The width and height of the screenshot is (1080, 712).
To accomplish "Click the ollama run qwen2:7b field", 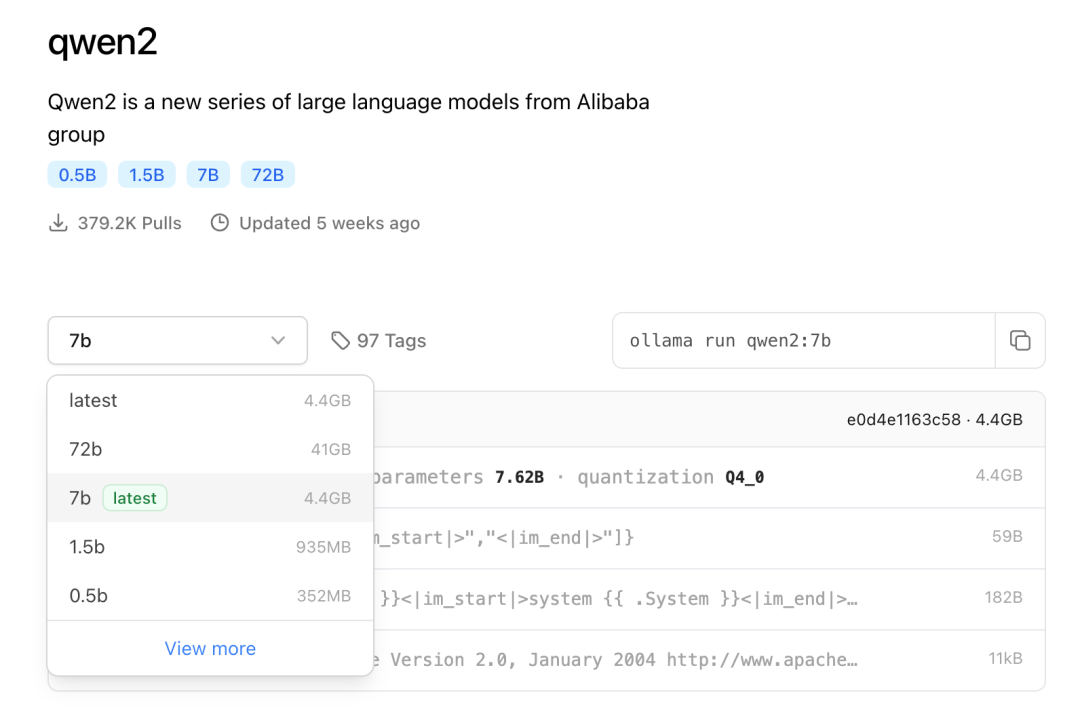I will pyautogui.click(x=804, y=341).
